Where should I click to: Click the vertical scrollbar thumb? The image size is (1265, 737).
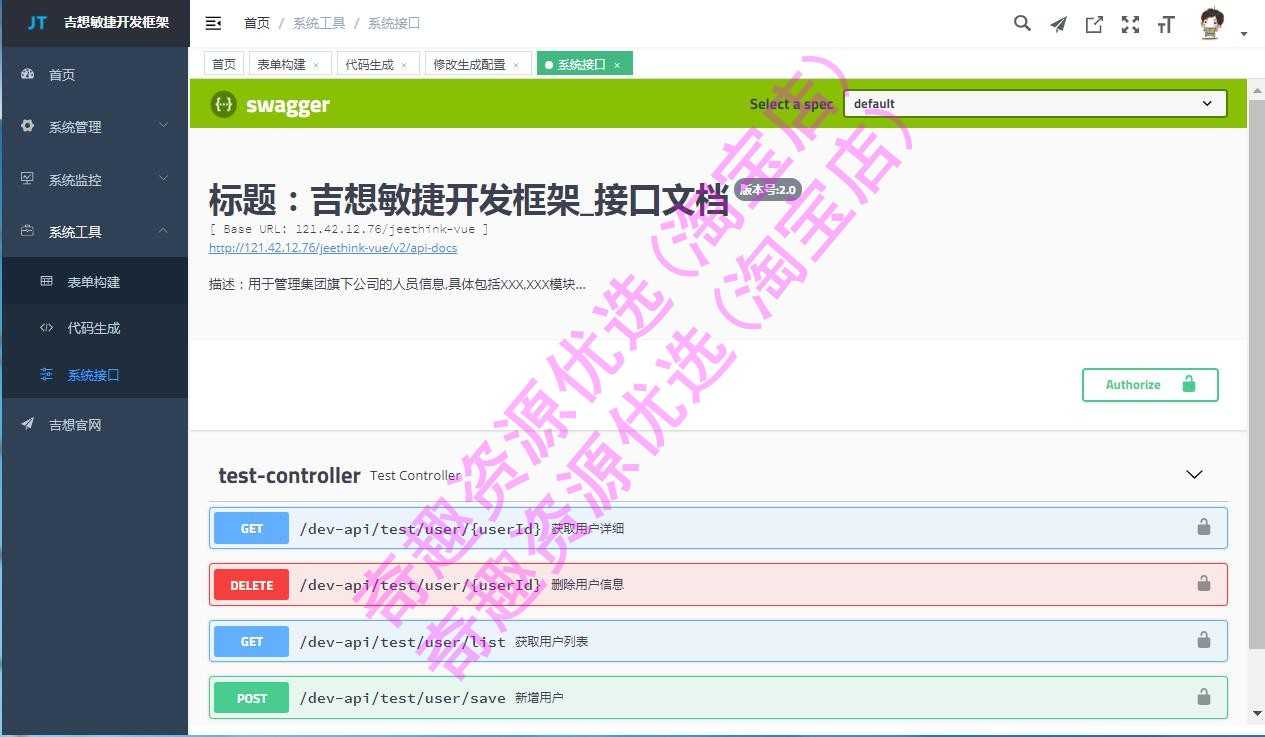[1257, 372]
